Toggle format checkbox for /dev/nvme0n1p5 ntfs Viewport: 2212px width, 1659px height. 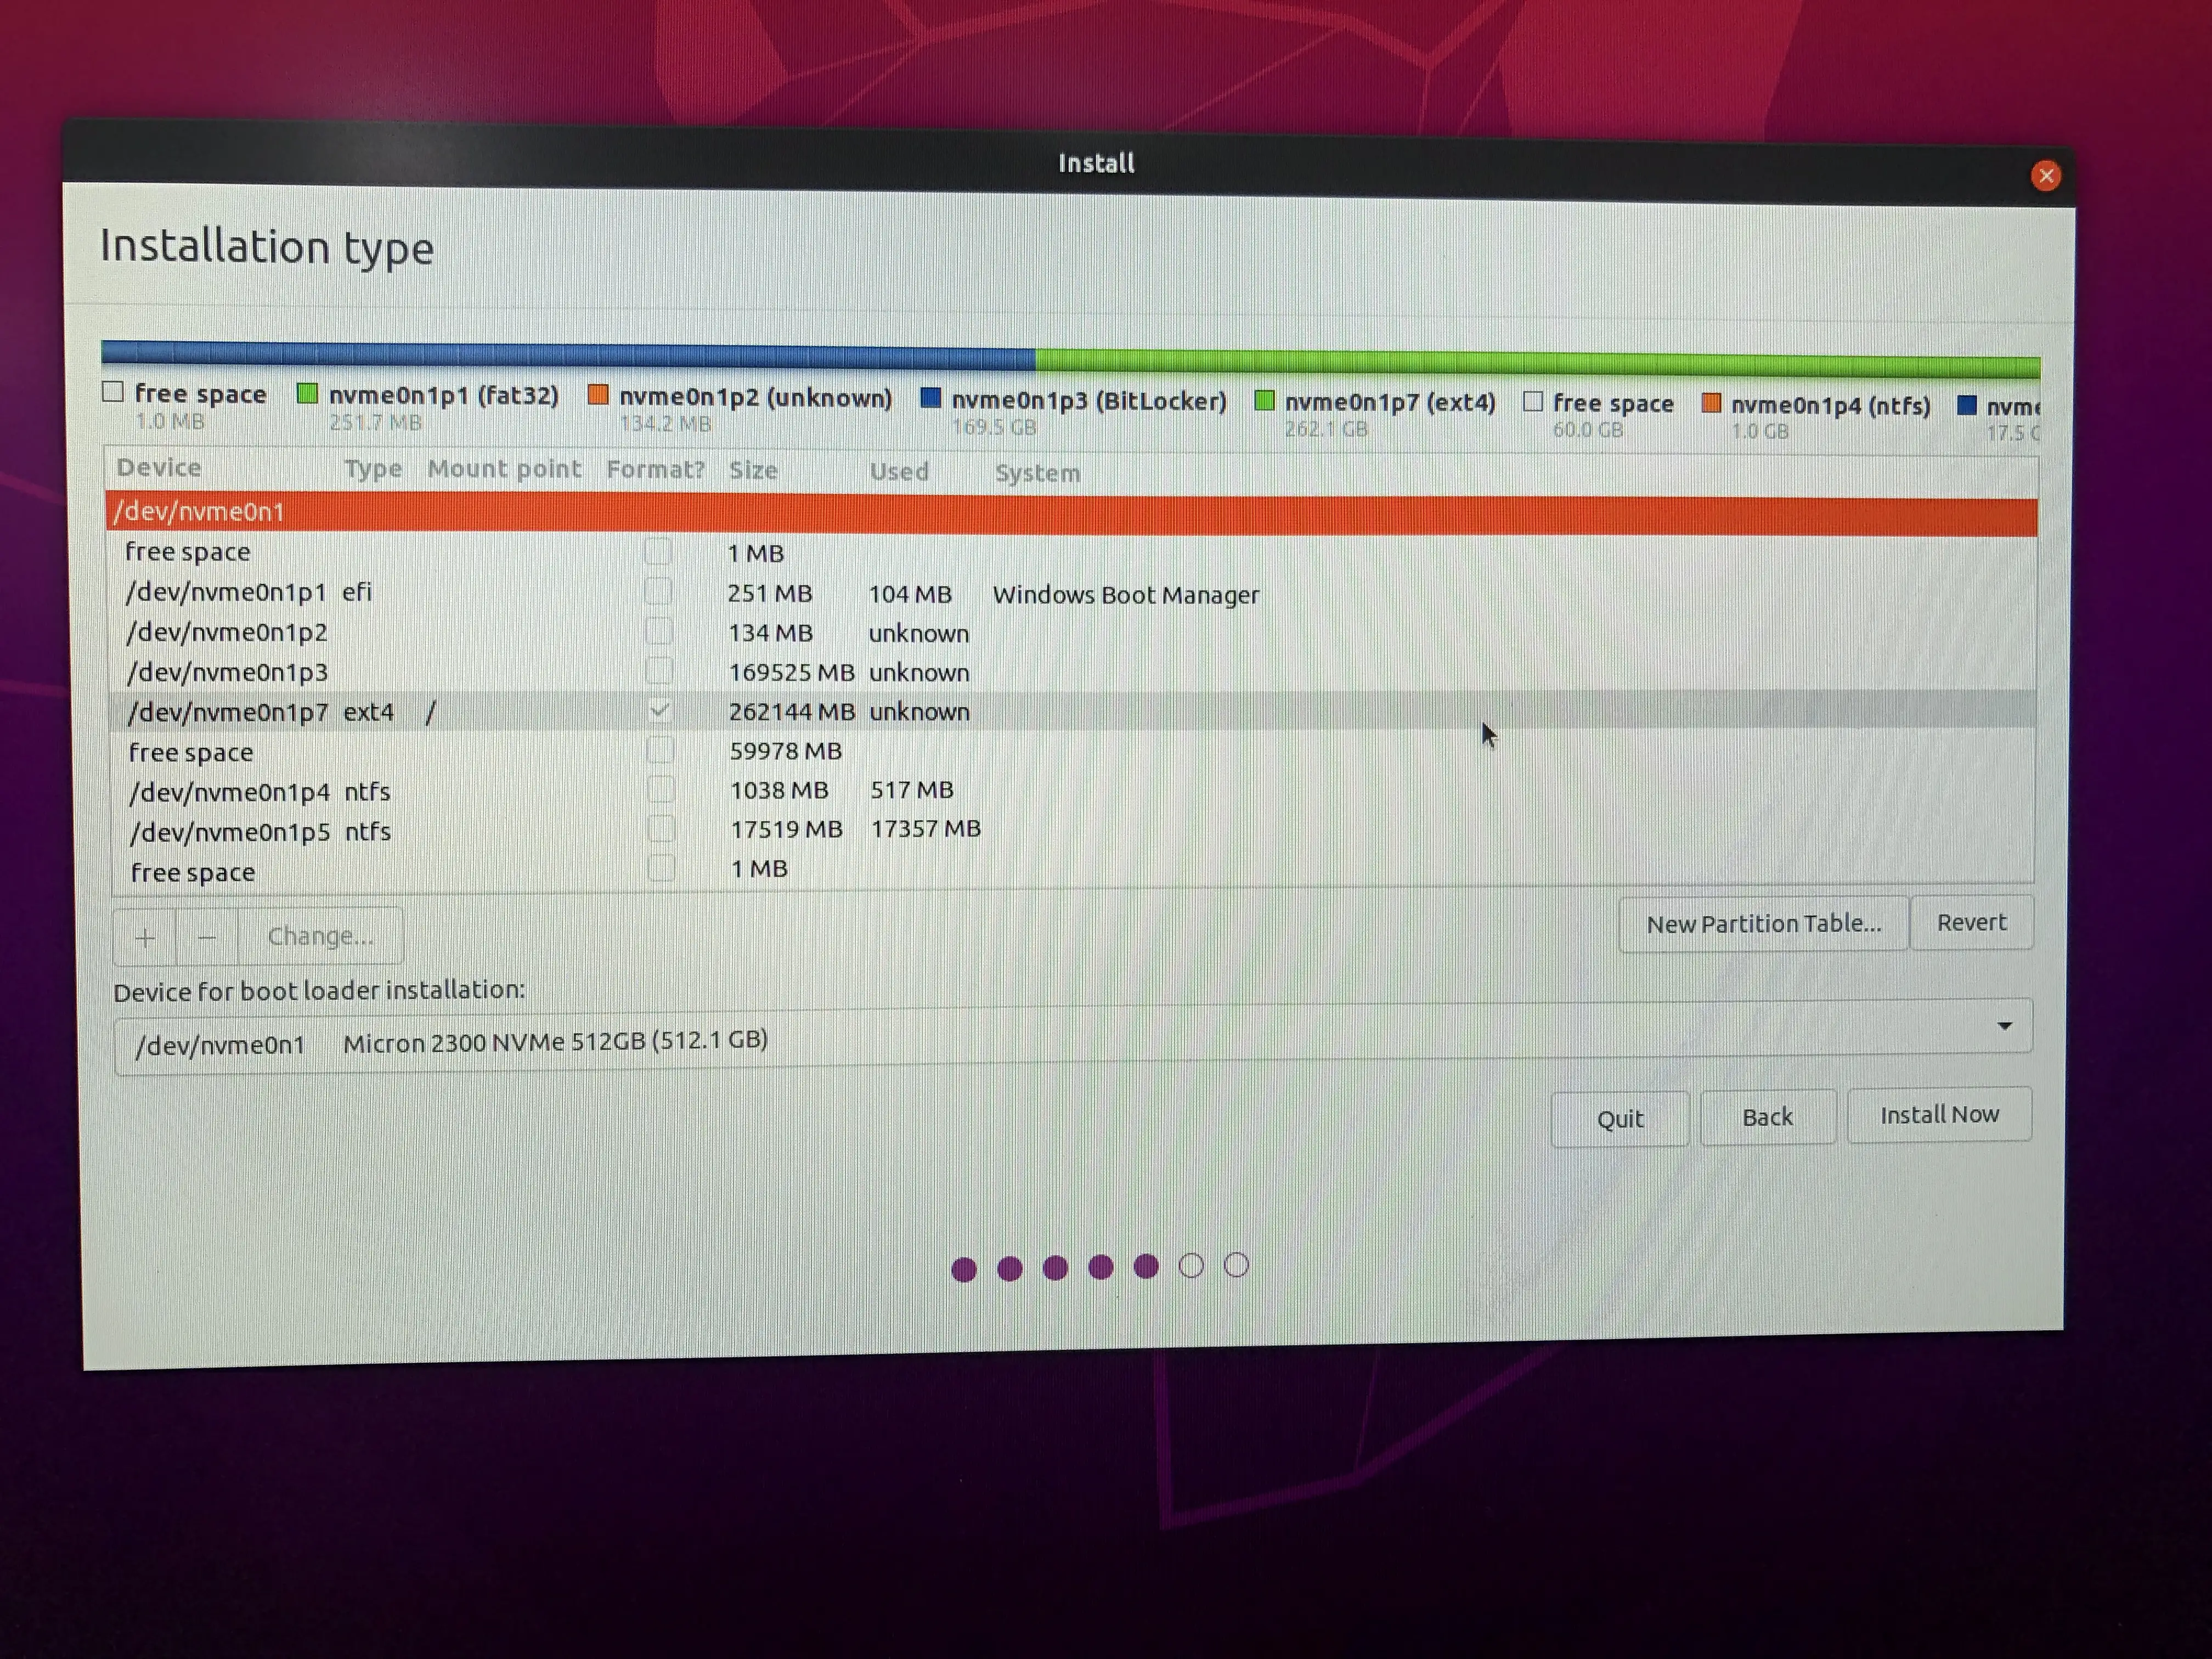click(x=661, y=828)
